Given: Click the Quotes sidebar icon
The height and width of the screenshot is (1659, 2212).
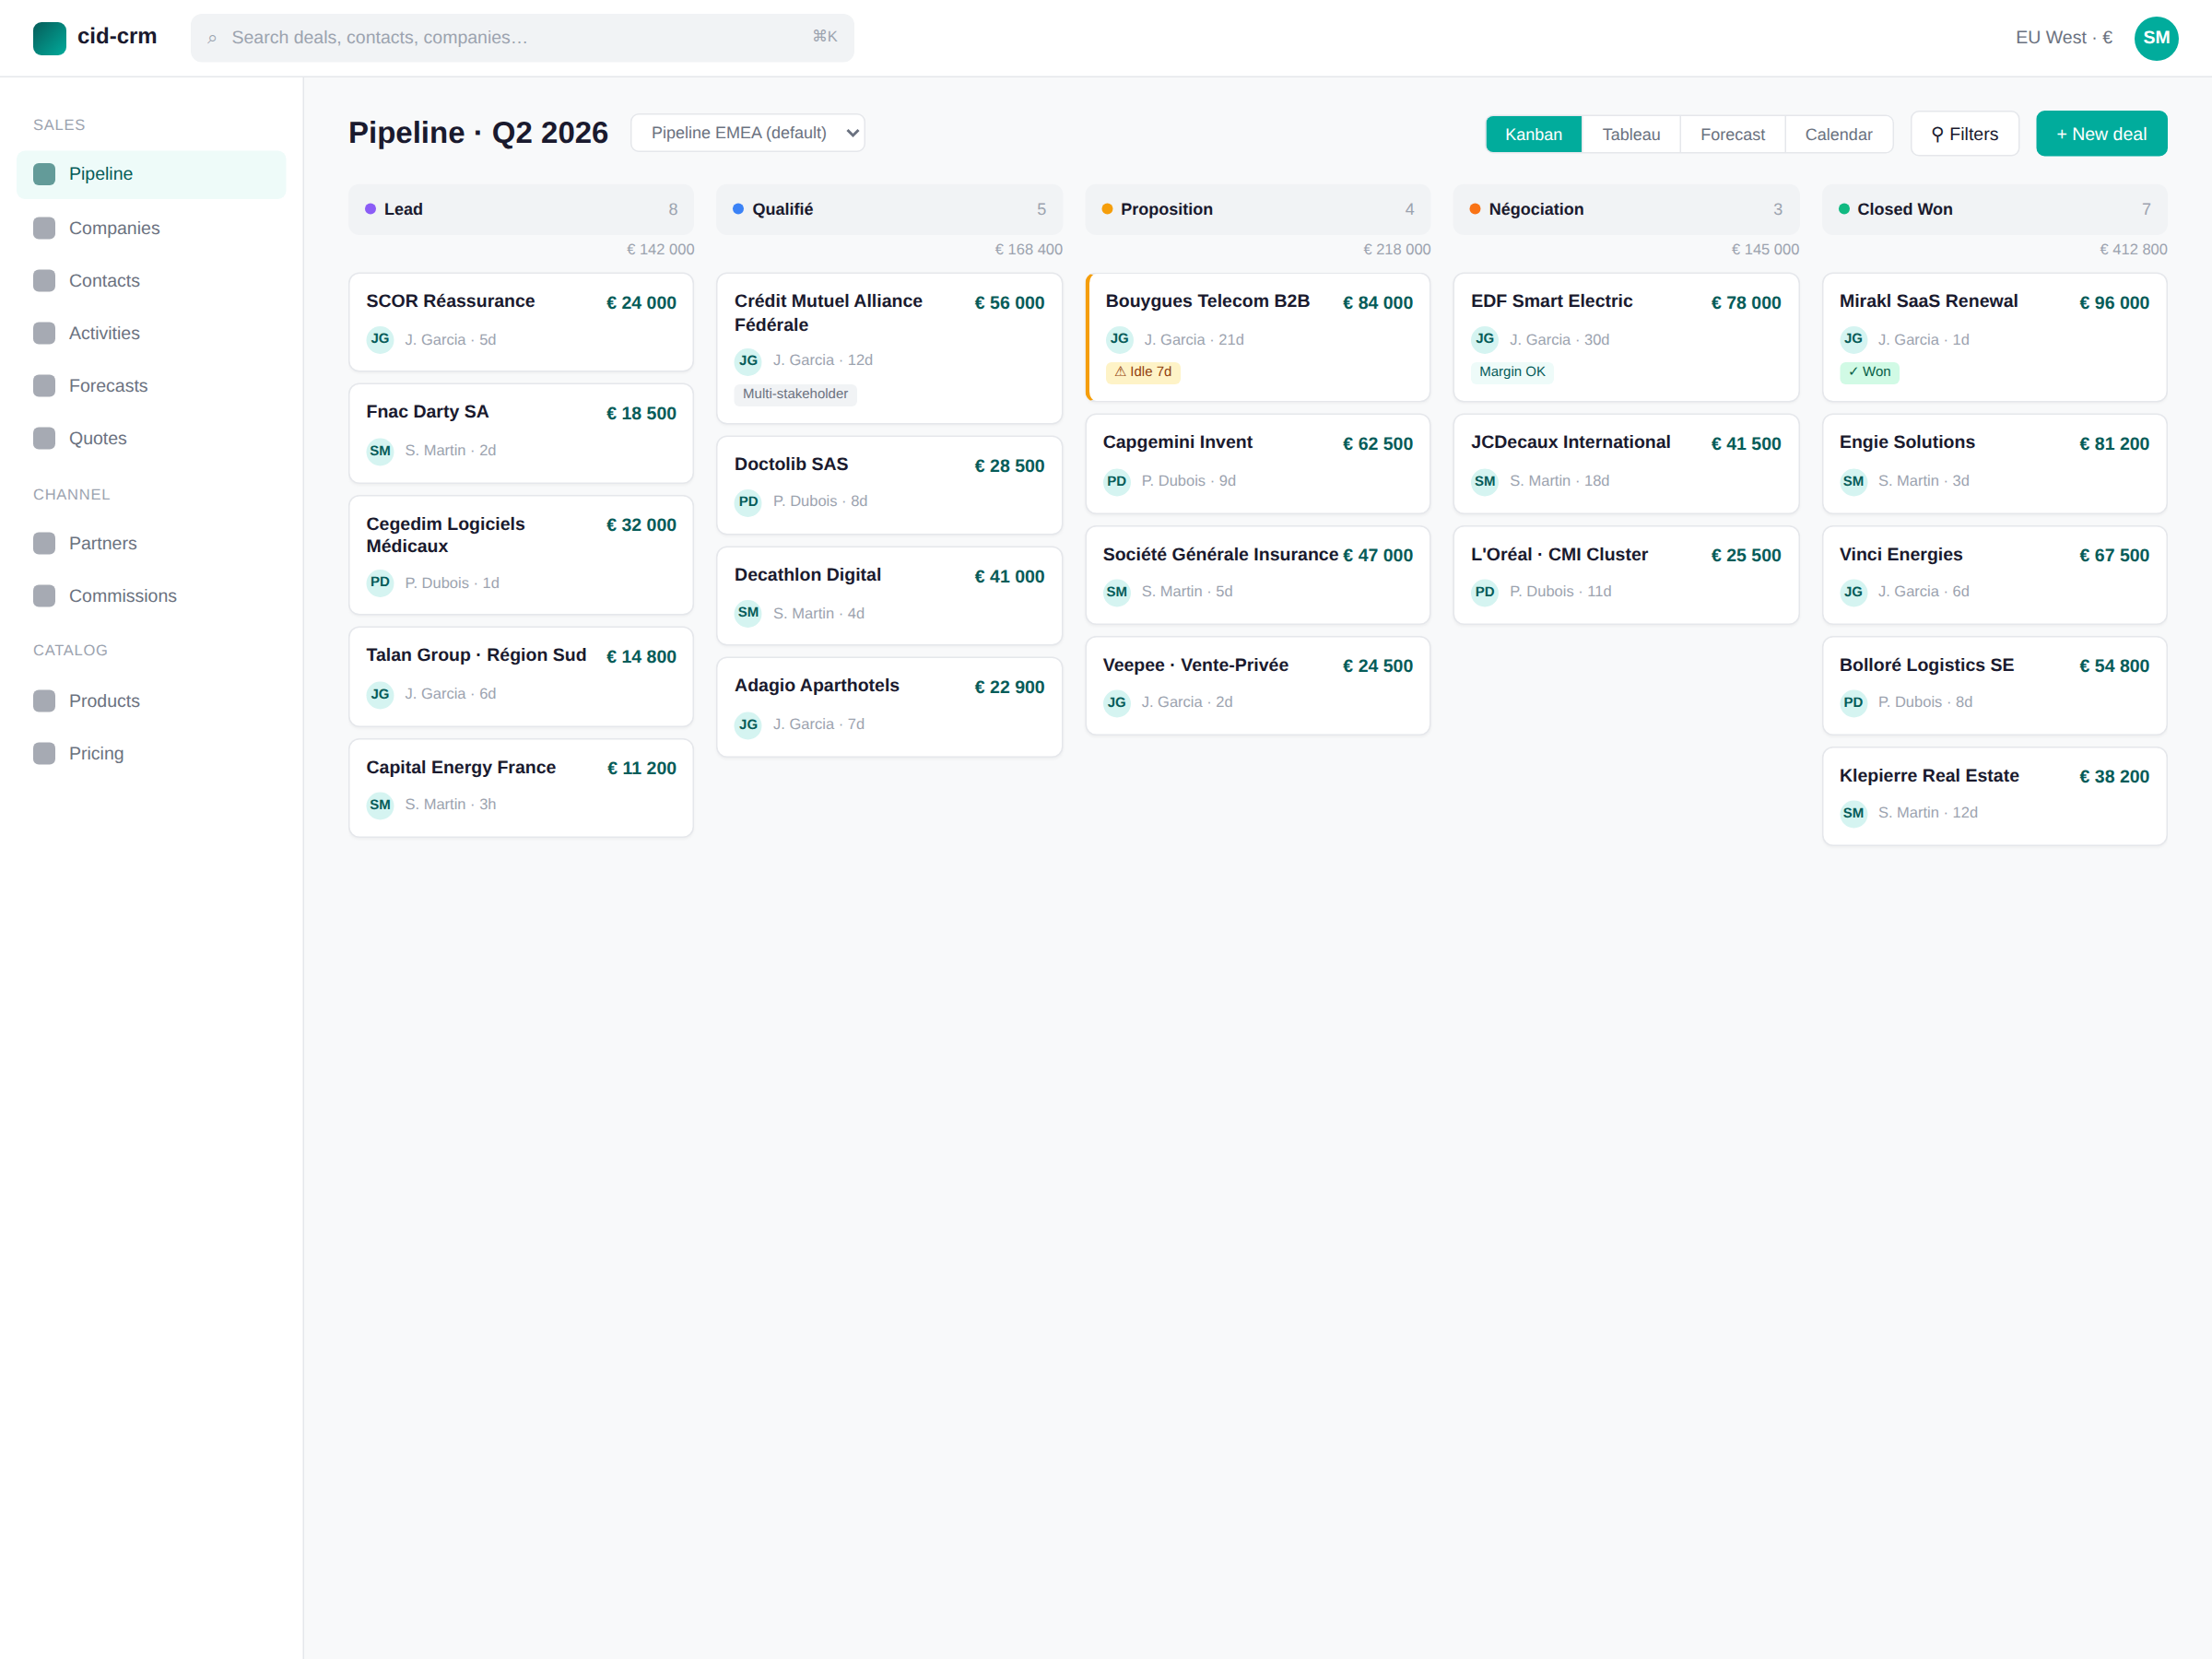Looking at the screenshot, I should tap(44, 438).
